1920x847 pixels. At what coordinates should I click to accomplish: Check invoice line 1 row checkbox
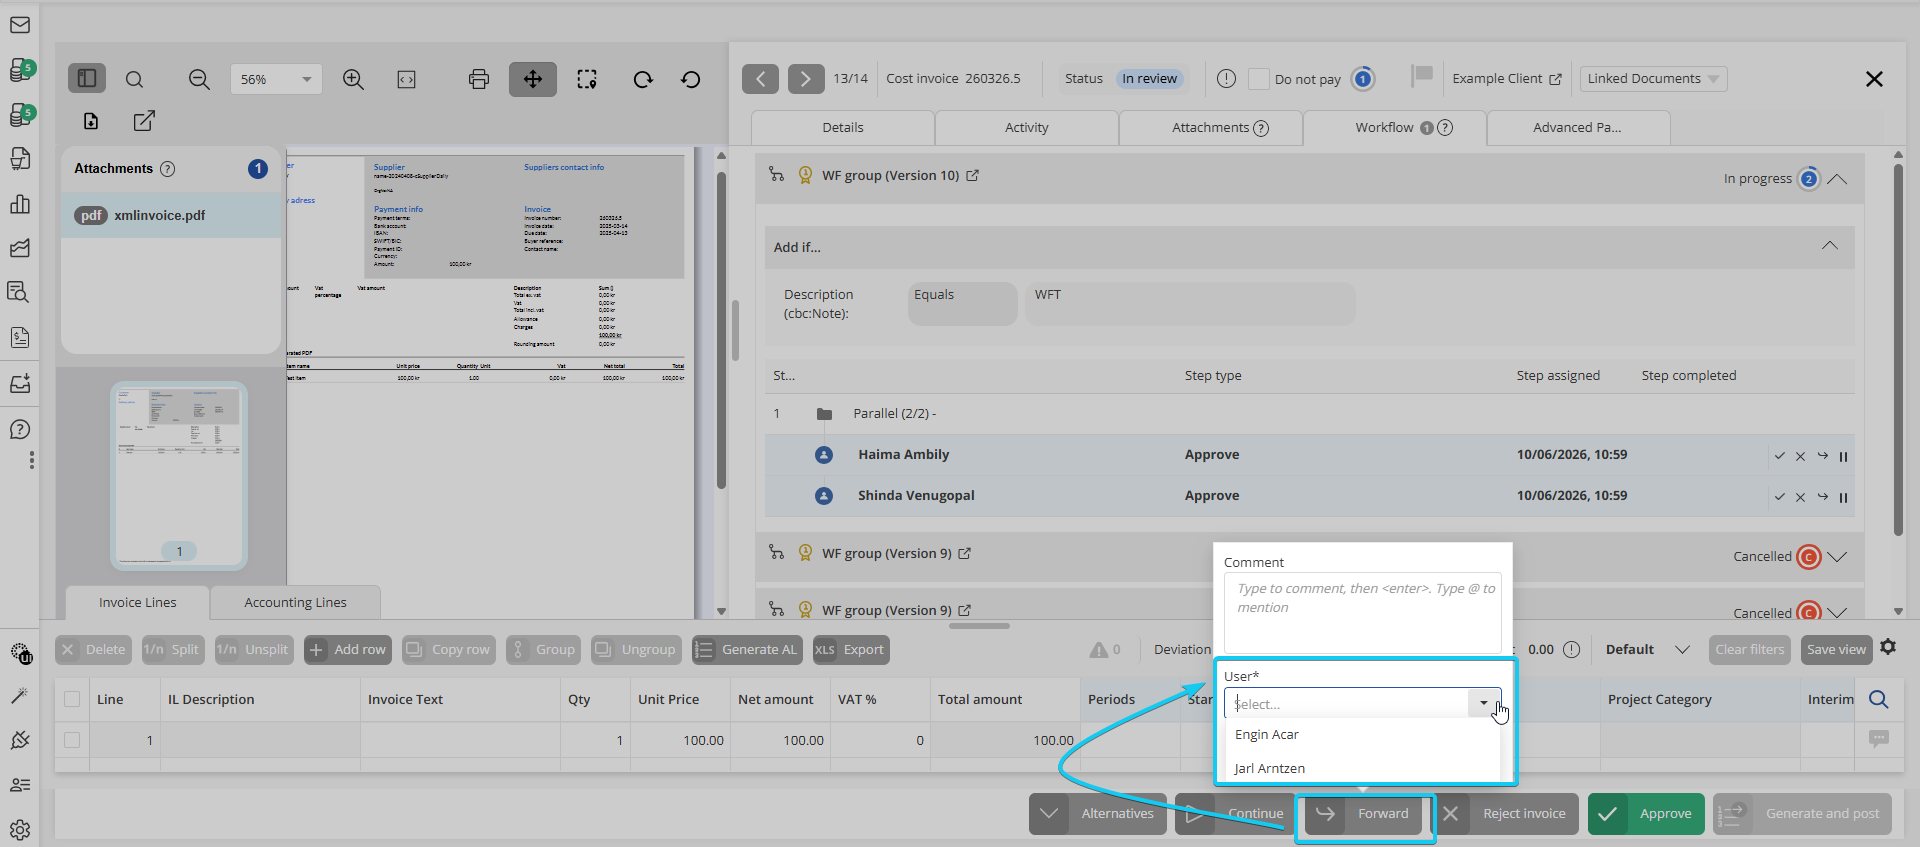click(x=72, y=740)
